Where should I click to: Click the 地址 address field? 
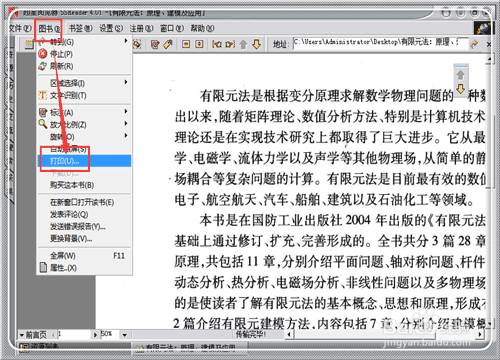(x=380, y=43)
